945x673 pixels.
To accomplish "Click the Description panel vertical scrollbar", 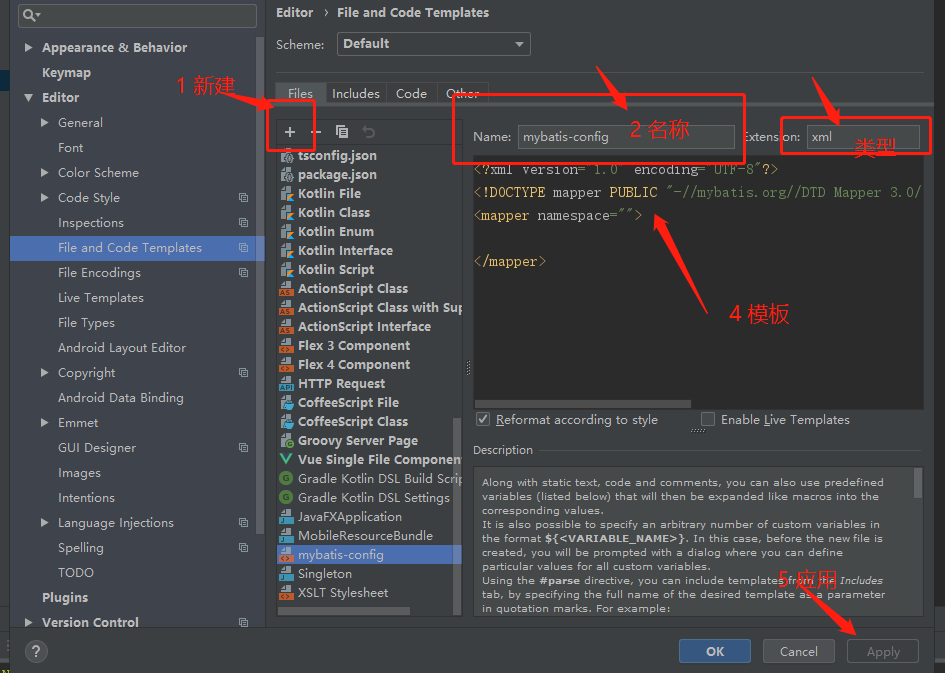I will pos(918,483).
